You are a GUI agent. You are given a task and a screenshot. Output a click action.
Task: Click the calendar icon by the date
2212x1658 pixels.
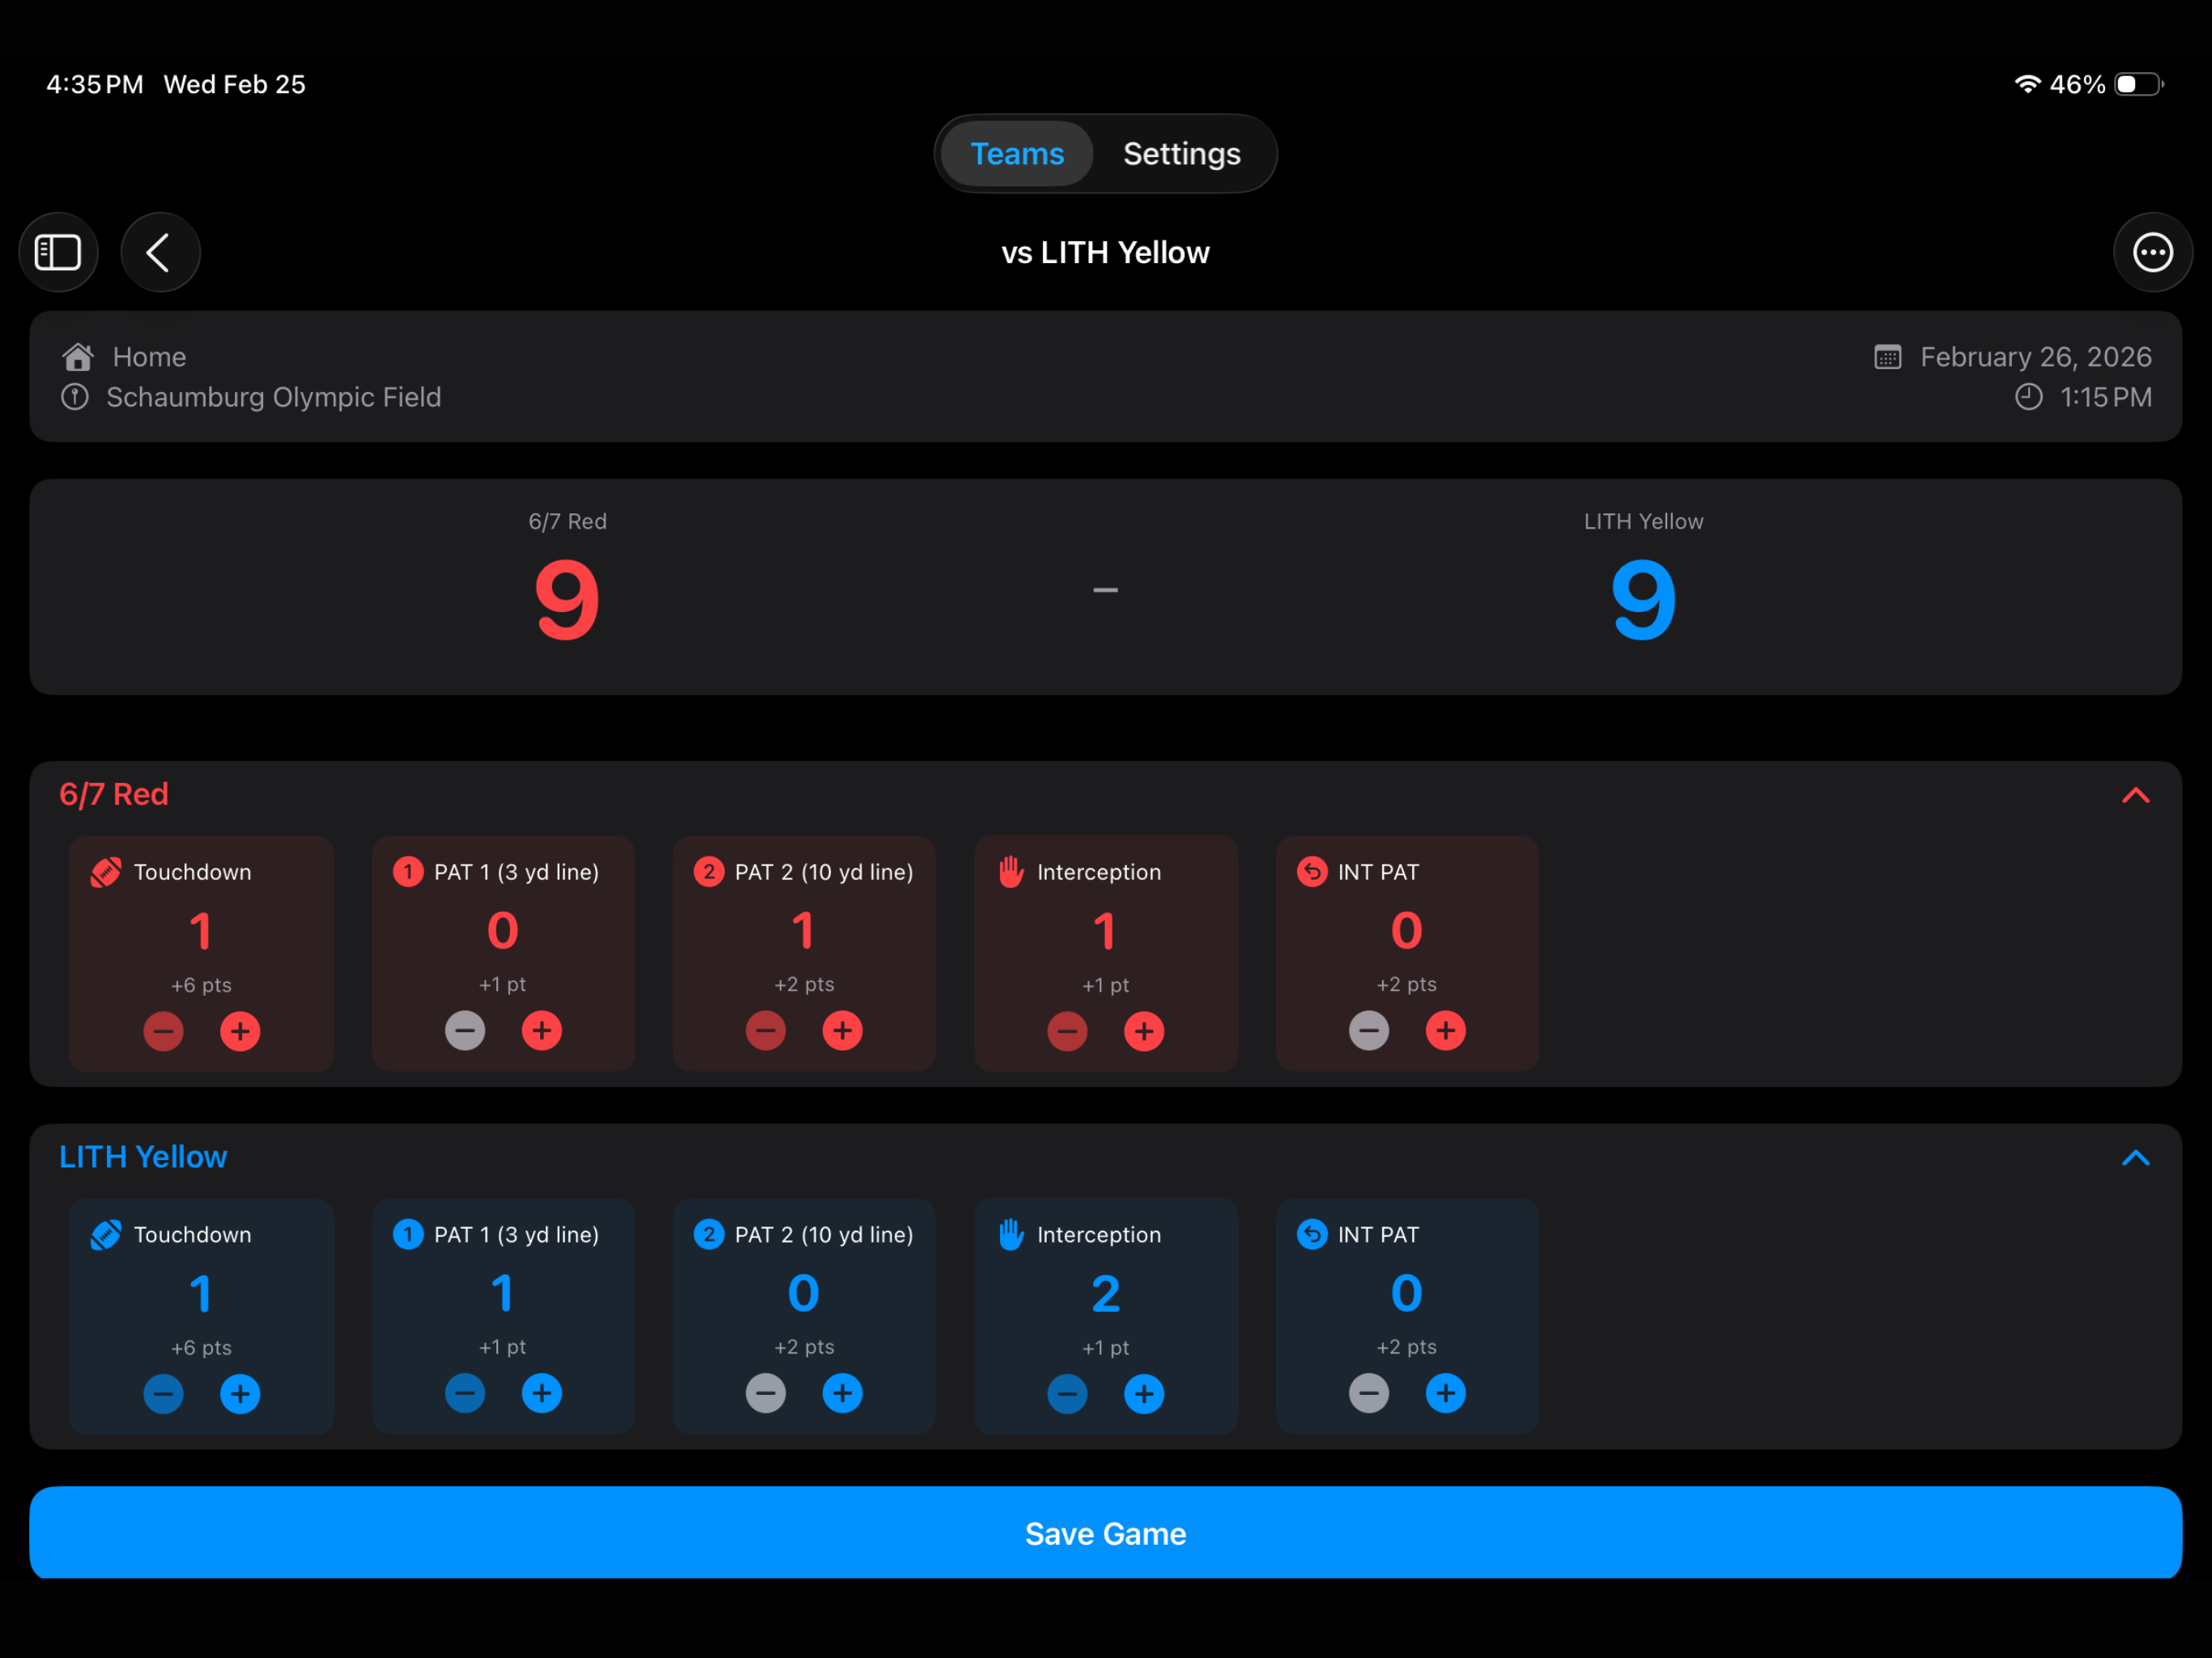(x=1887, y=357)
